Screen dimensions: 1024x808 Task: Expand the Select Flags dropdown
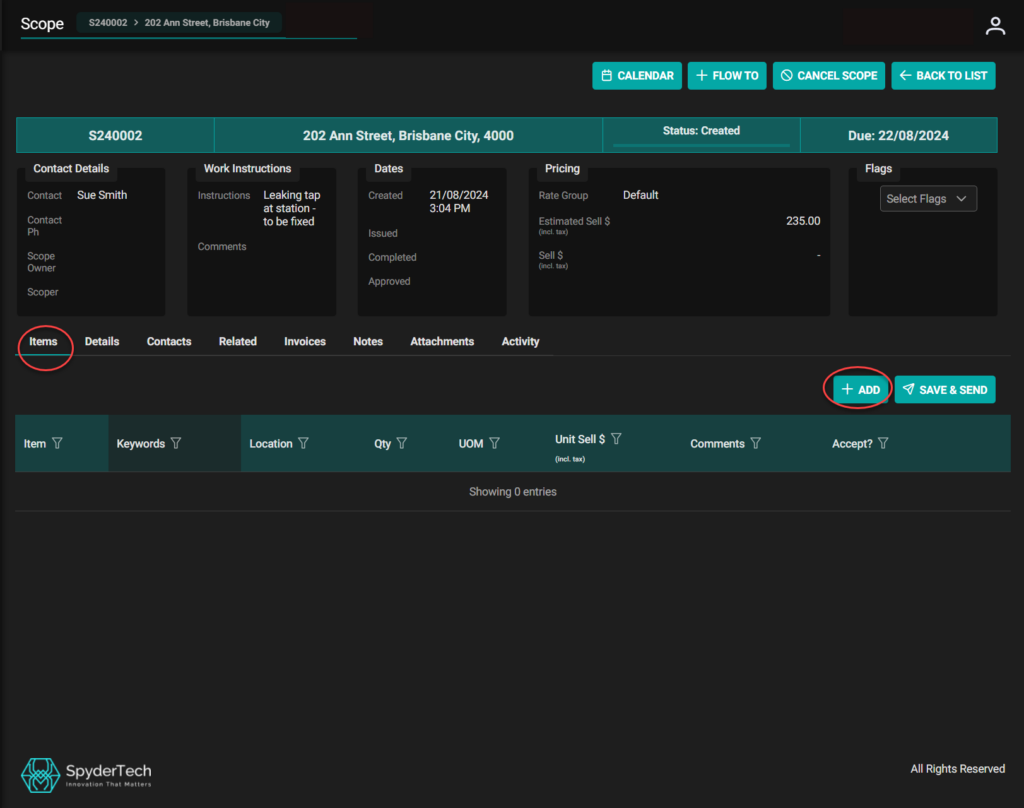click(x=928, y=199)
